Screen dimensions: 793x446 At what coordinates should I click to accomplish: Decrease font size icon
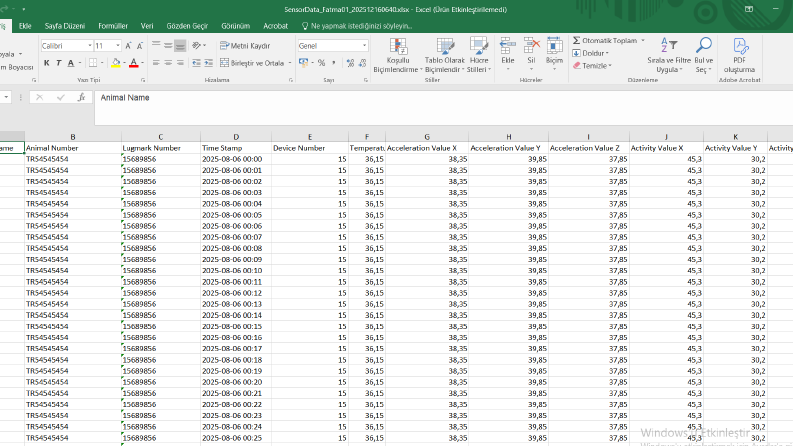pos(140,46)
